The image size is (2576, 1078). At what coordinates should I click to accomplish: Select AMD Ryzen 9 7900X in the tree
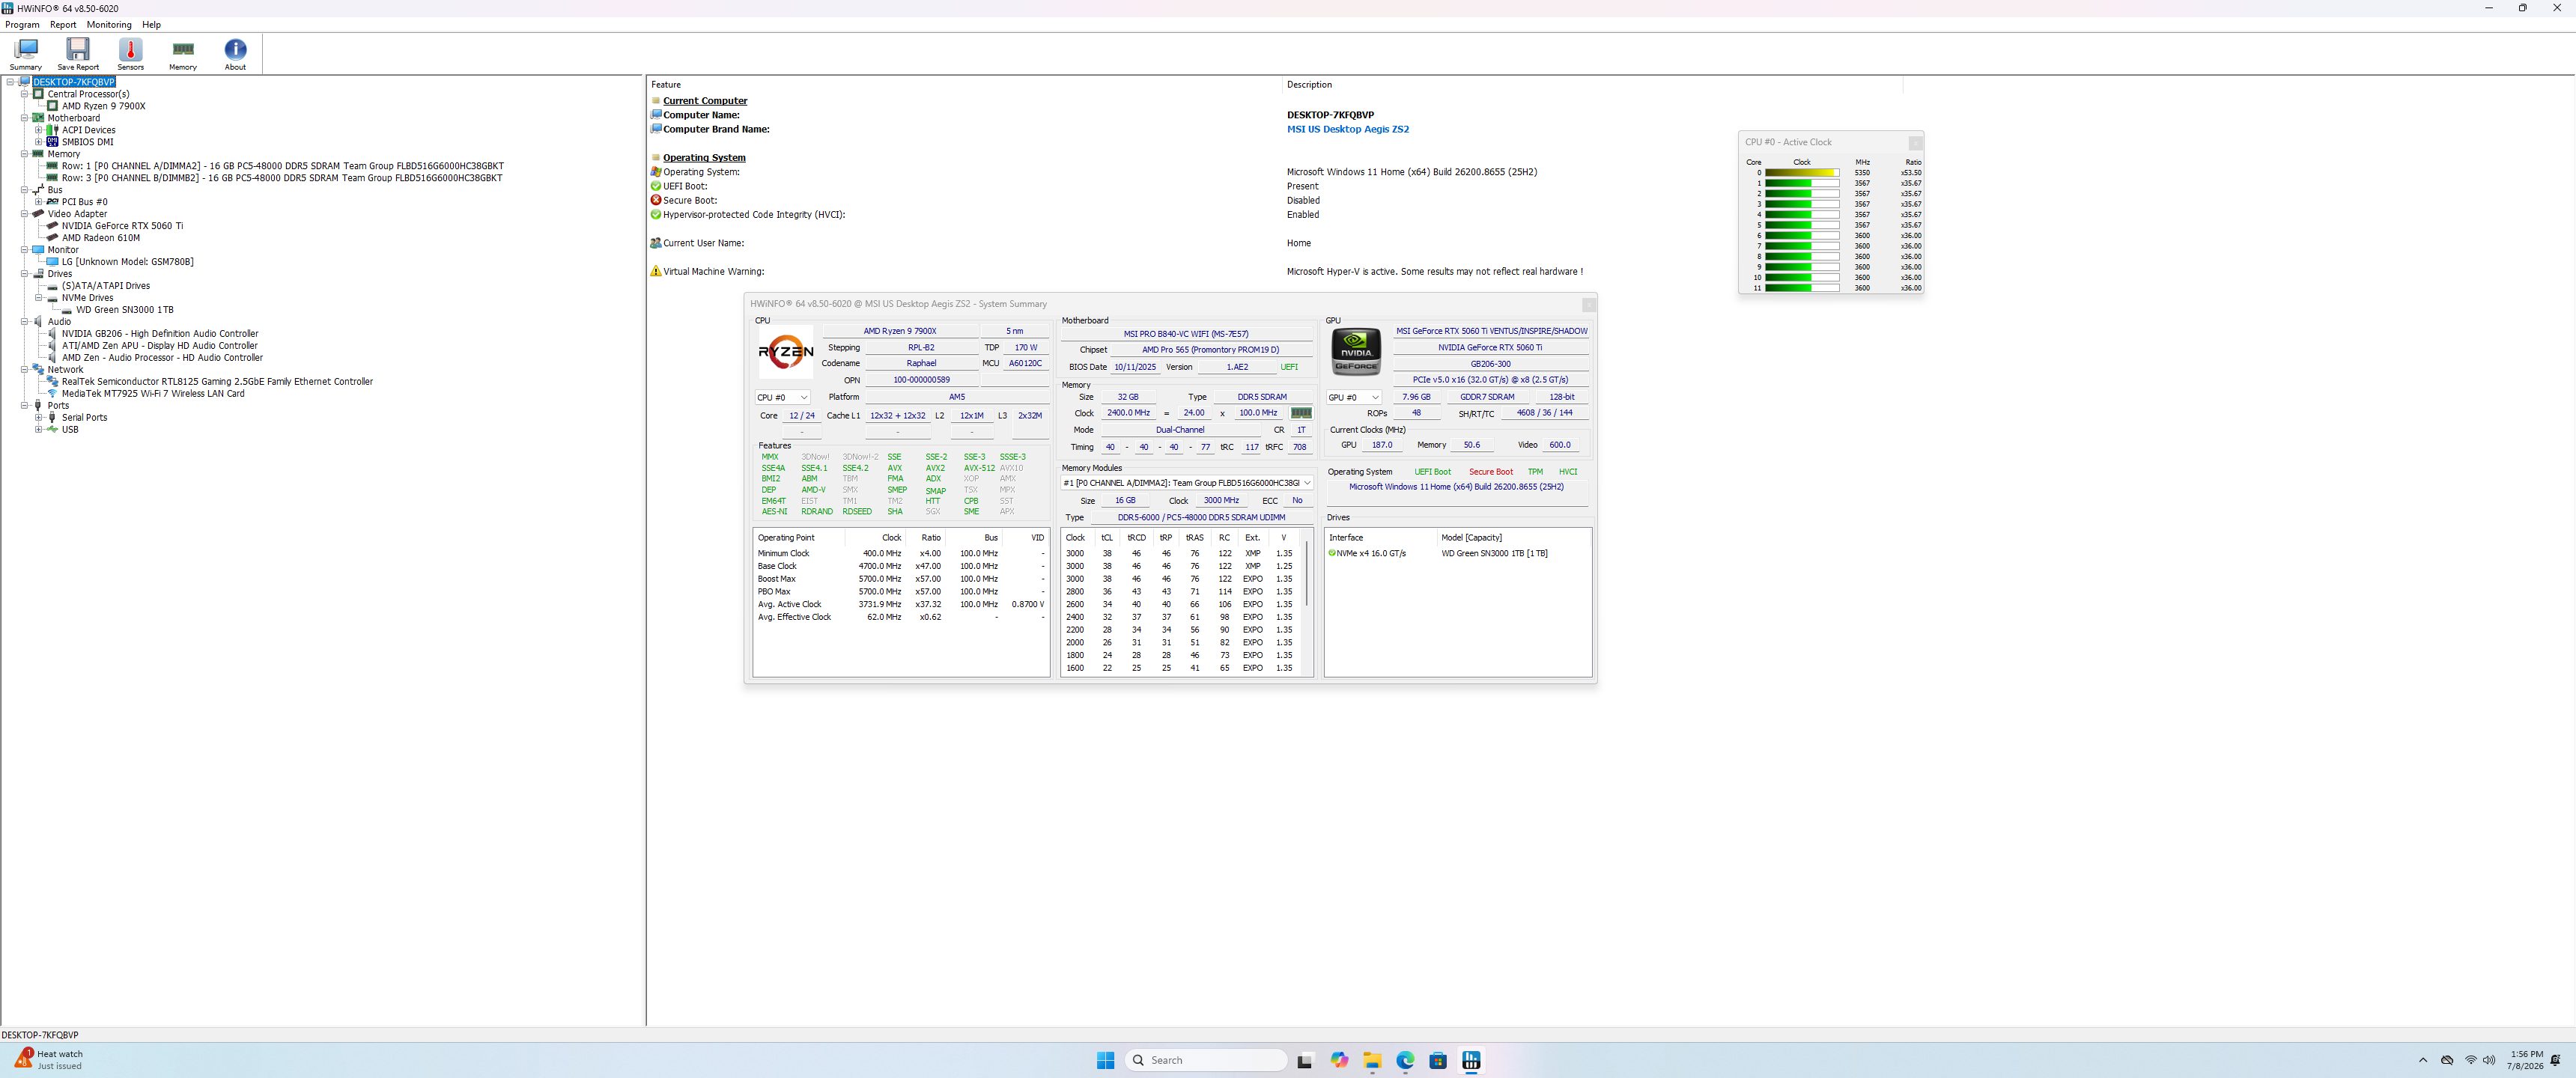103,106
